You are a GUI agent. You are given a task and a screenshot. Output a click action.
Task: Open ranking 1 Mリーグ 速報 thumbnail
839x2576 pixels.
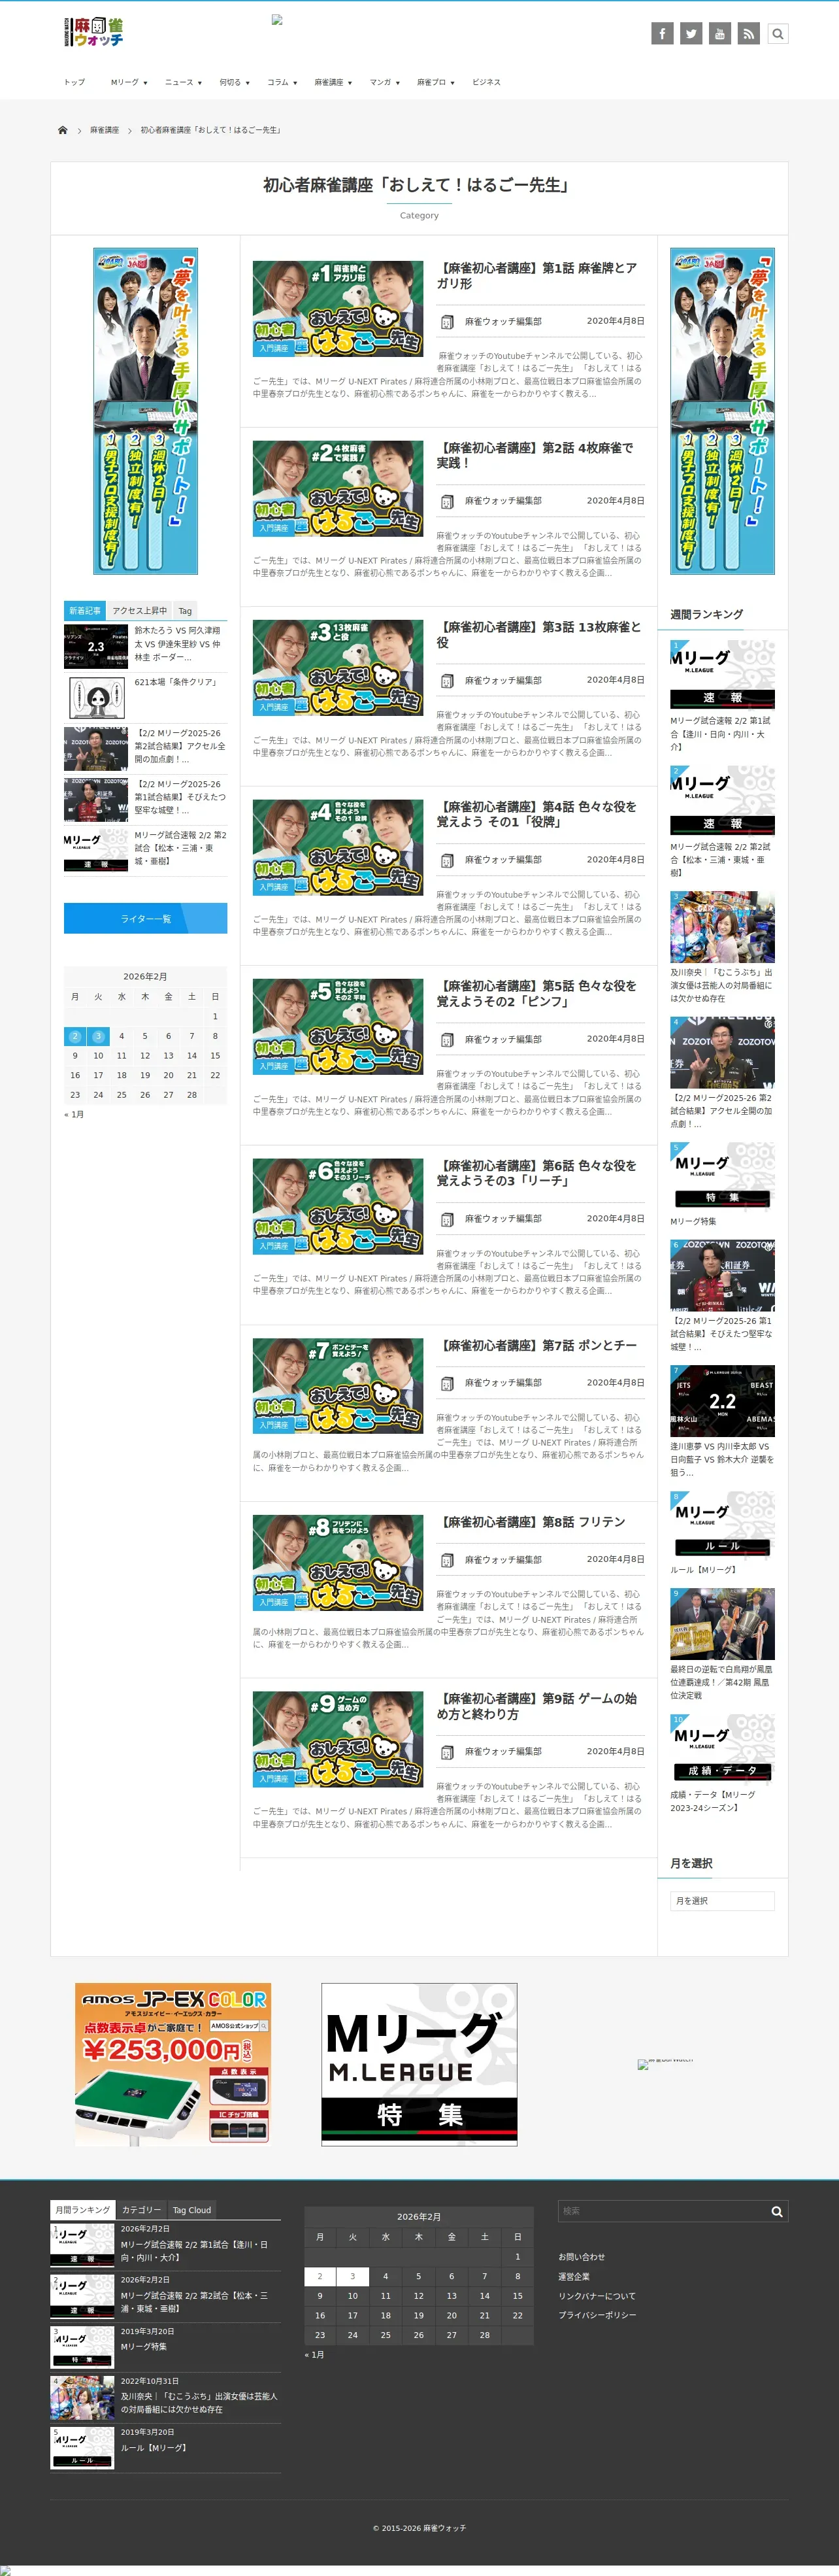(x=722, y=674)
